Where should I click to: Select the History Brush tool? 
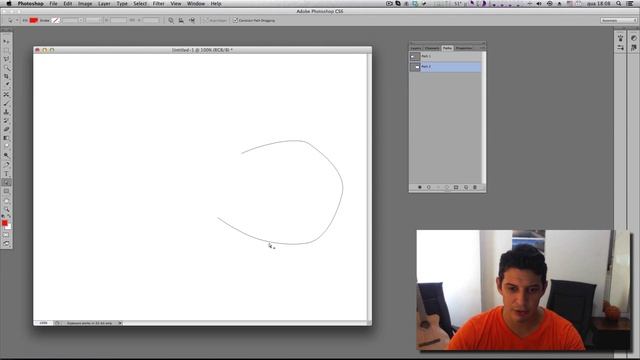[x=6, y=120]
